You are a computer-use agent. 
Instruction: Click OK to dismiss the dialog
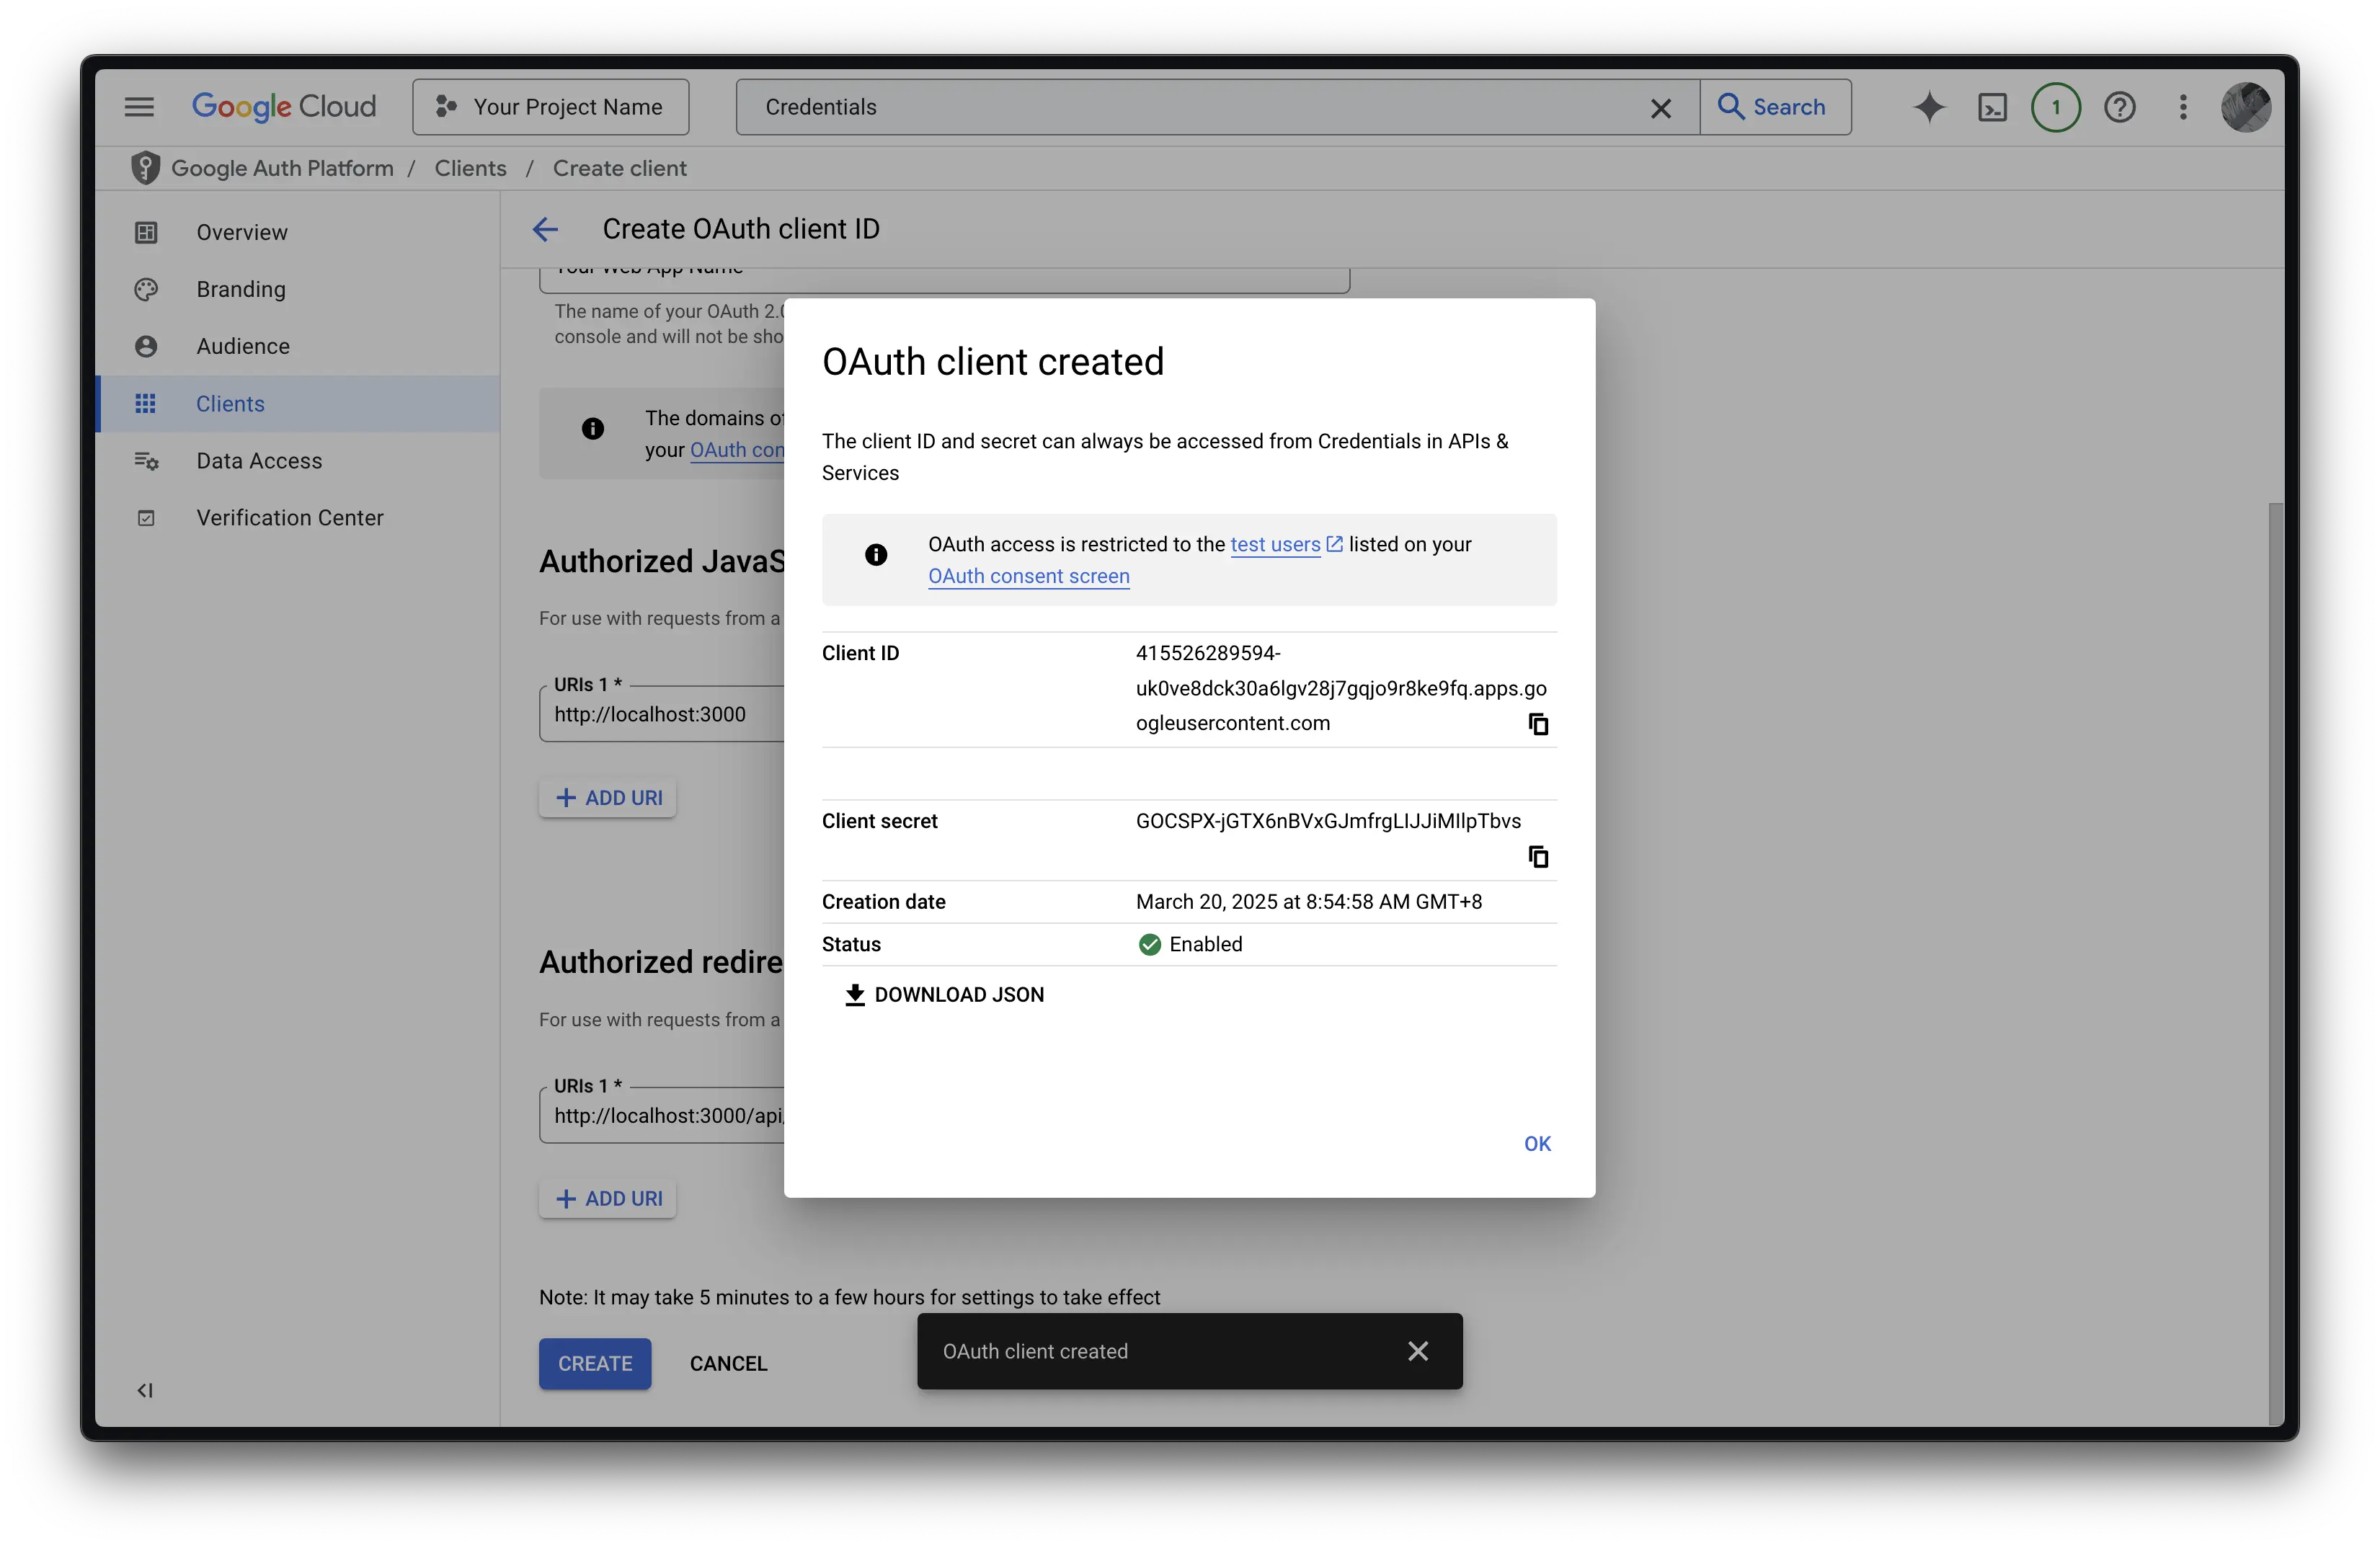1537,1144
